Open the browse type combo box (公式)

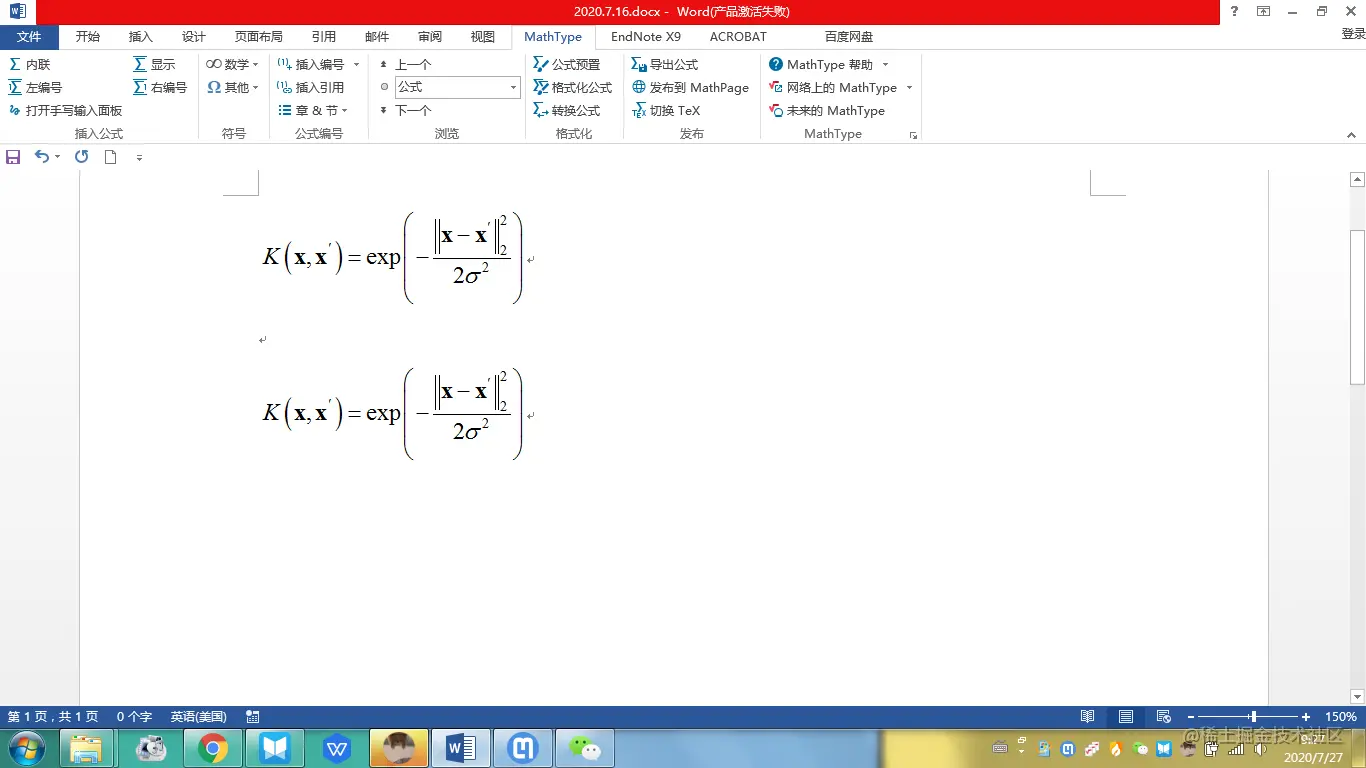point(458,88)
